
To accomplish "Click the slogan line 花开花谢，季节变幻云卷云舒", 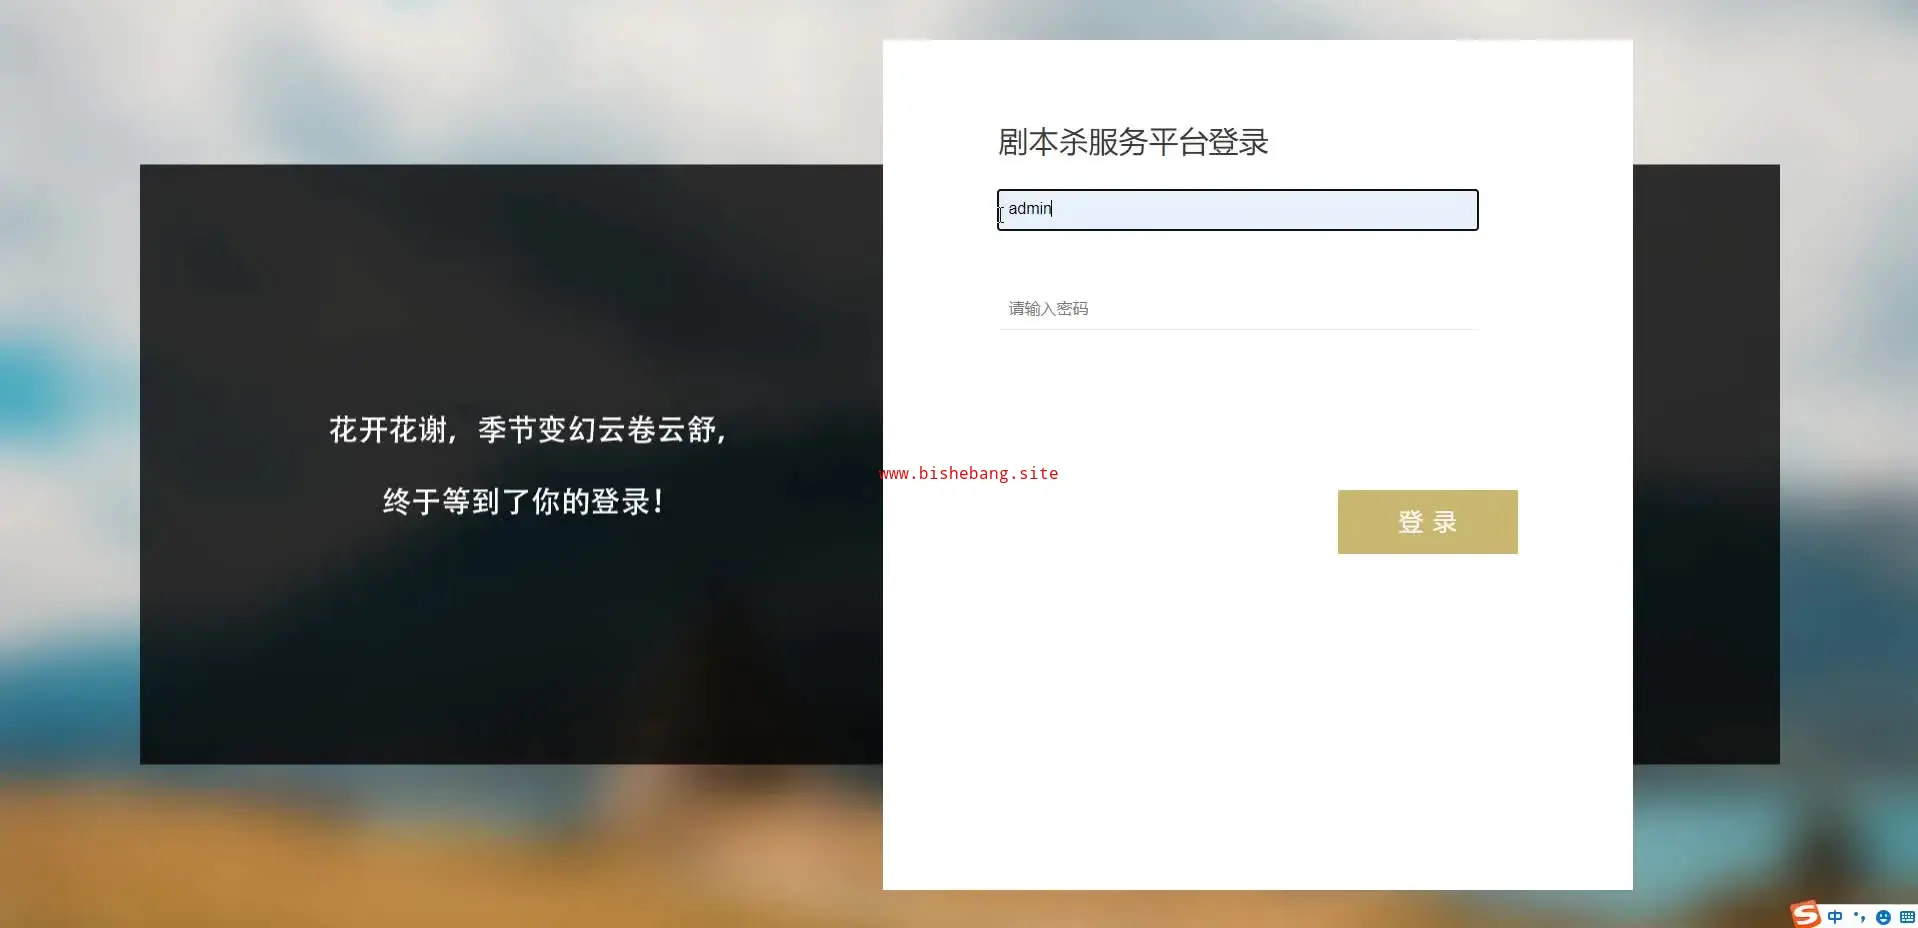I will (529, 430).
